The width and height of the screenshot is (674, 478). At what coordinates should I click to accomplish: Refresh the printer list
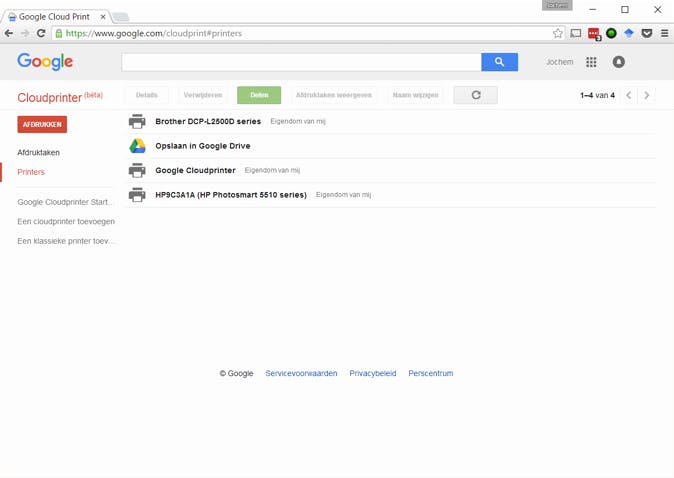tap(475, 95)
